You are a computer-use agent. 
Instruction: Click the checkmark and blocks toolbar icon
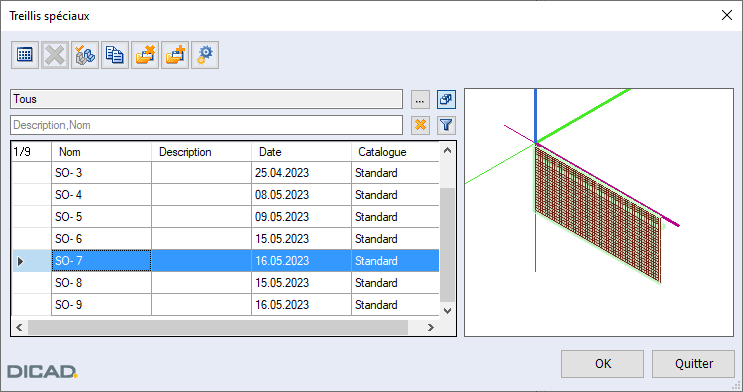85,55
